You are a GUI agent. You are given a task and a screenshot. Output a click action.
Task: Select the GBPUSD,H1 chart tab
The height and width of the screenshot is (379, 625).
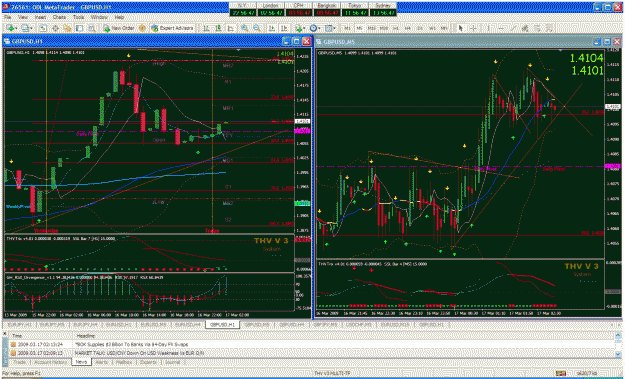point(222,325)
